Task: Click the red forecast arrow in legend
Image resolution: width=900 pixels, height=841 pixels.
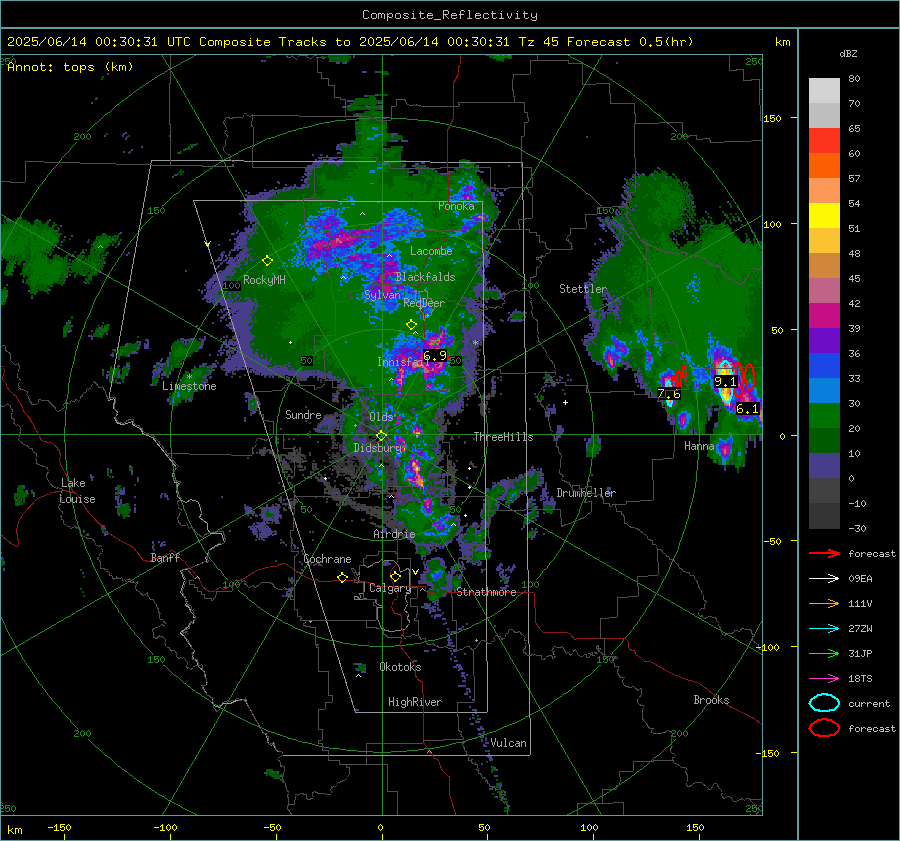Action: [x=824, y=553]
